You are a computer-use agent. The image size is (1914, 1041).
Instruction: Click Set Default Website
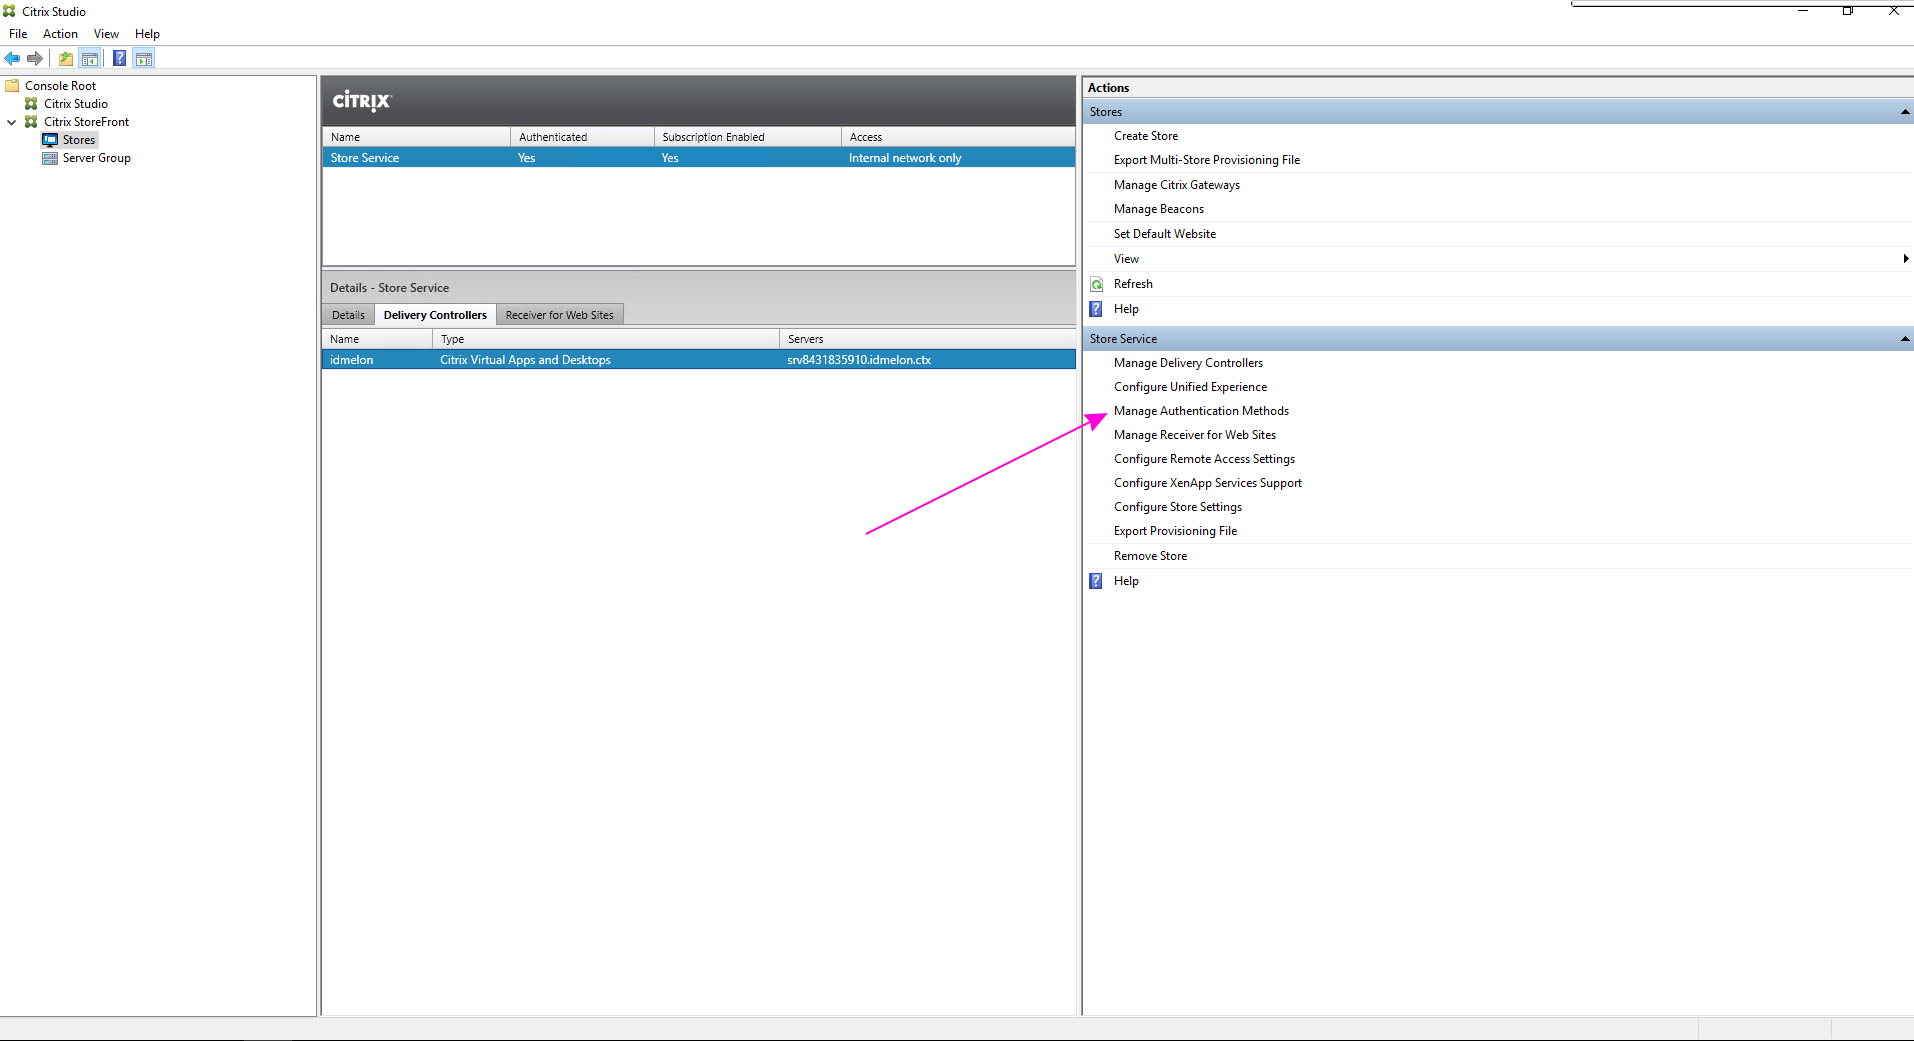coord(1165,234)
